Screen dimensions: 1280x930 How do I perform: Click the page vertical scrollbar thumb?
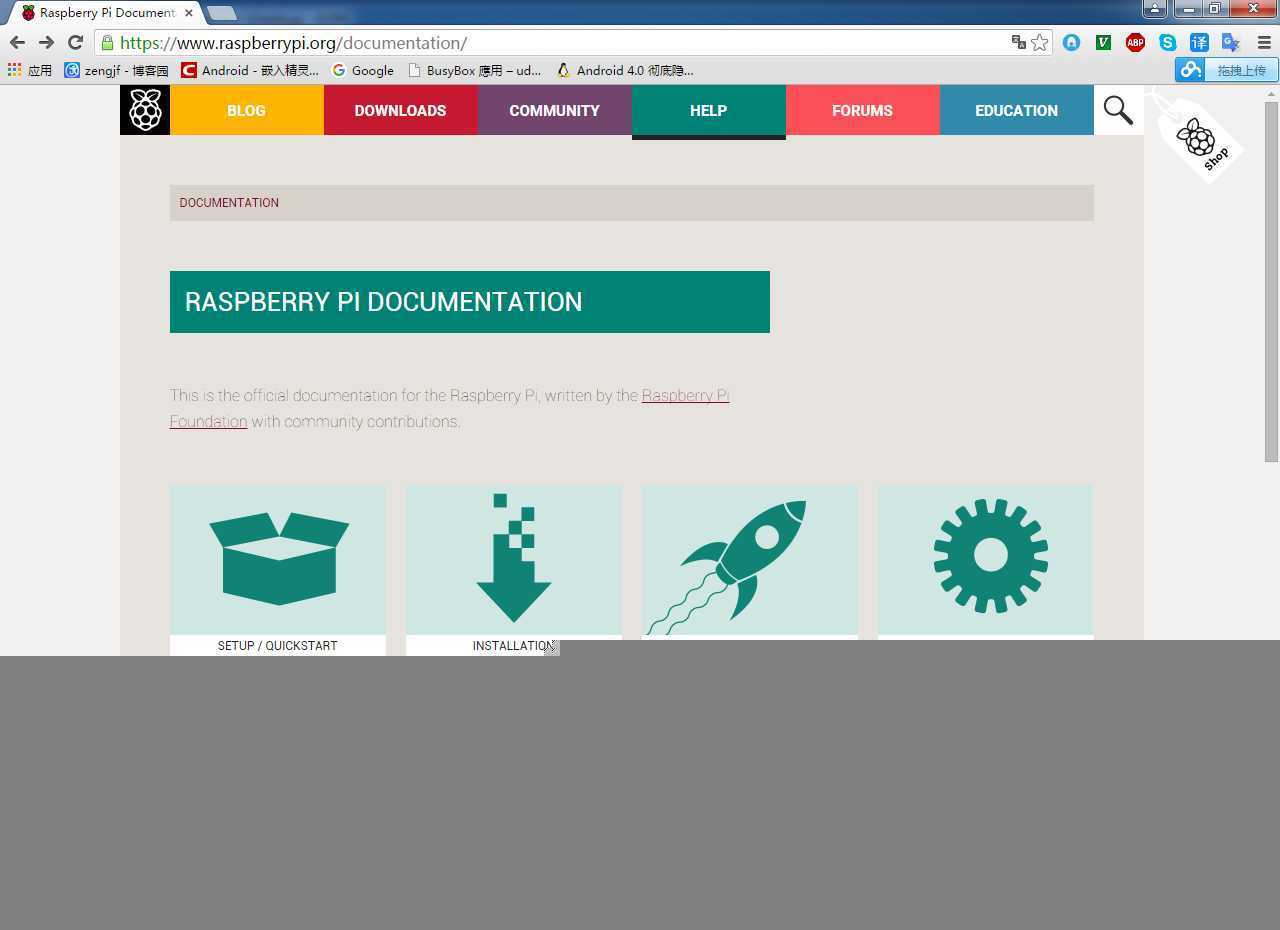pos(1271,281)
